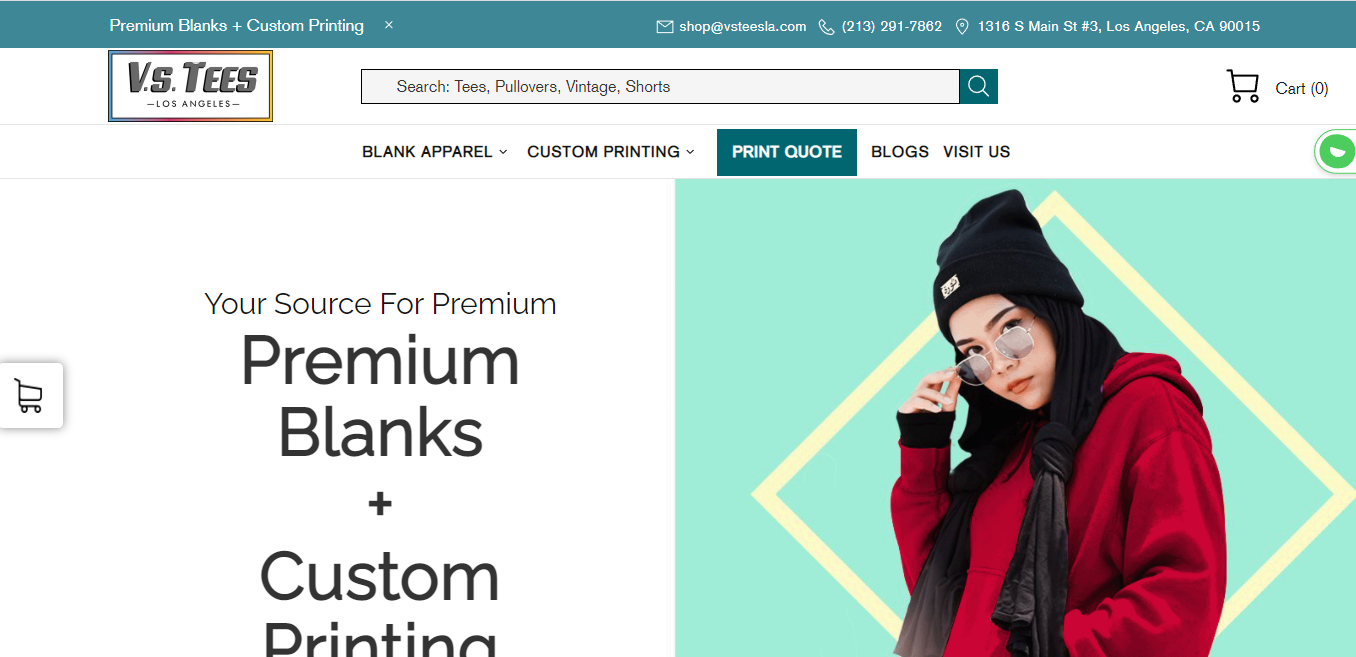
Task: Open the Visit Us menu item
Action: [976, 152]
